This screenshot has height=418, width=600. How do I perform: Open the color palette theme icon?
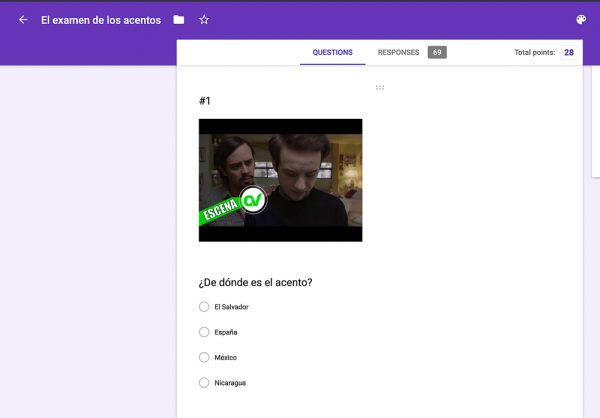pos(581,20)
